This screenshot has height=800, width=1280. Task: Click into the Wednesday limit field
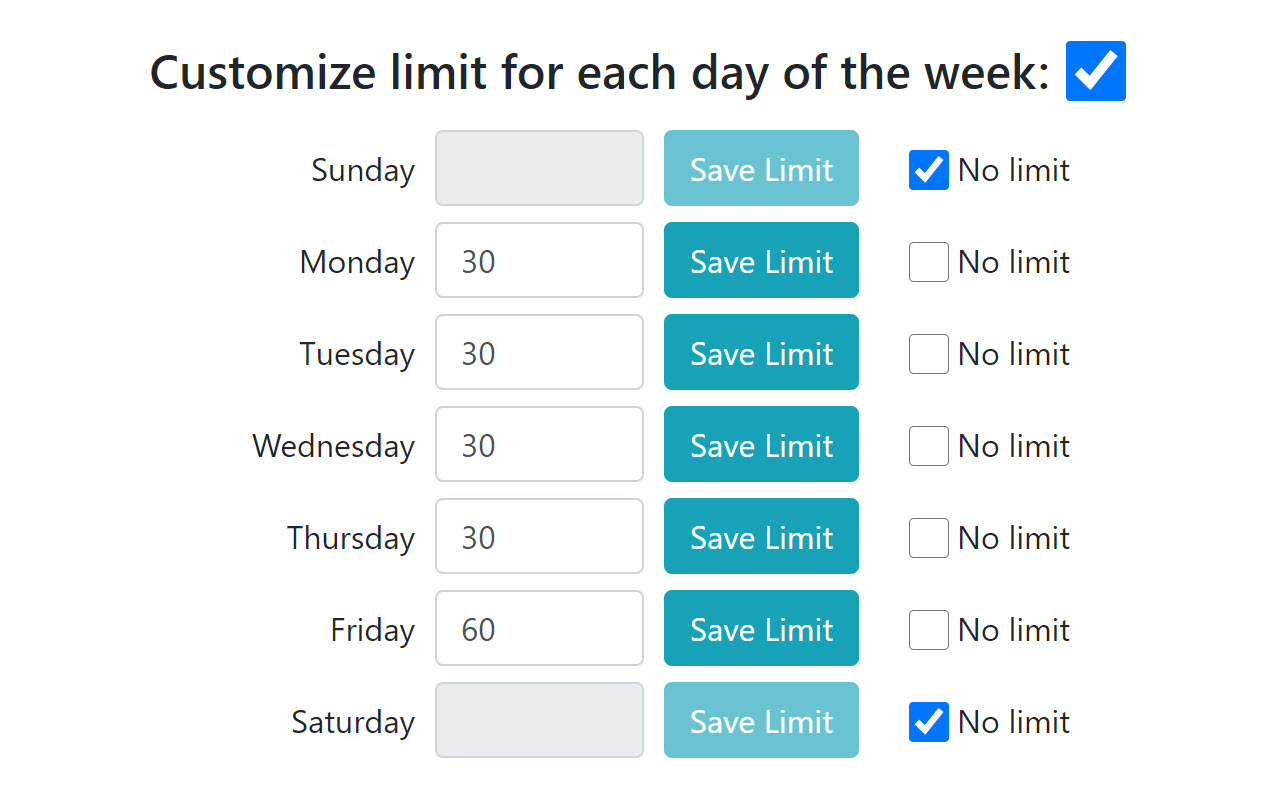click(539, 444)
